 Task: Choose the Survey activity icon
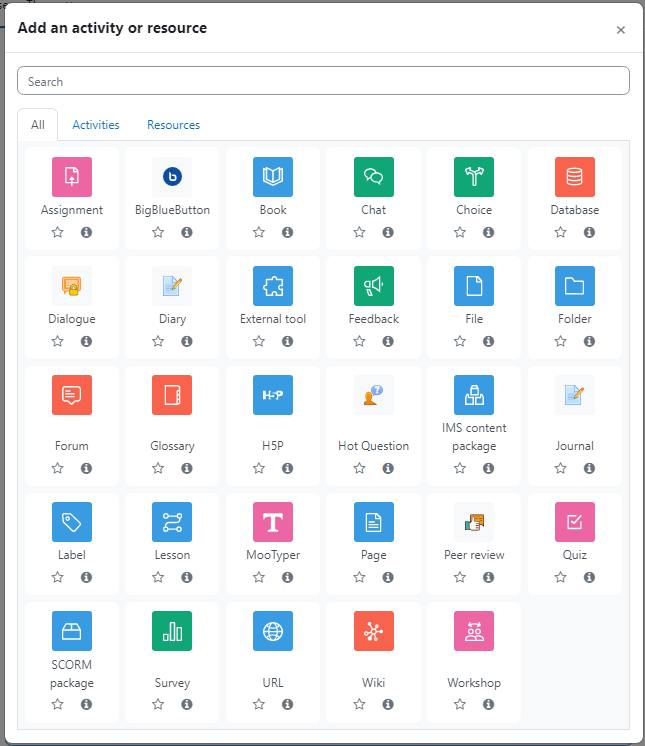point(172,630)
